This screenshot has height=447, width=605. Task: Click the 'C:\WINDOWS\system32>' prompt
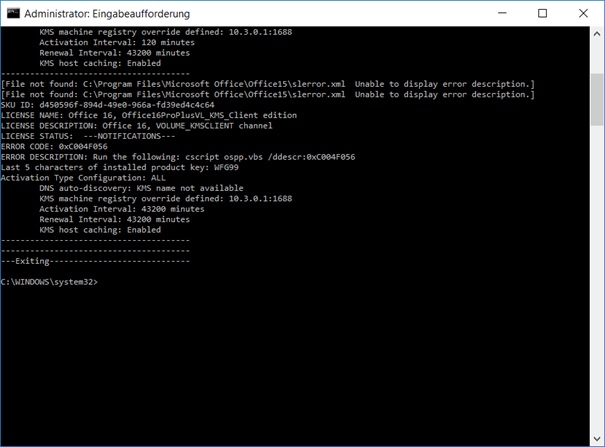click(x=49, y=282)
